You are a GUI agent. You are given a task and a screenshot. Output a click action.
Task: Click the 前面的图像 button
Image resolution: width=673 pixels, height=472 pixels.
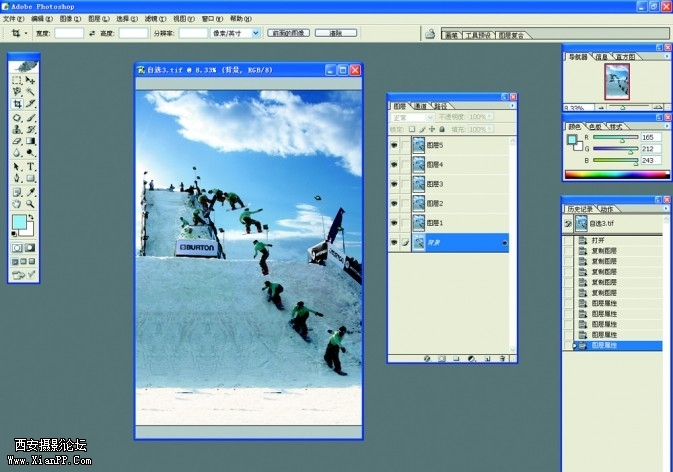[x=288, y=33]
